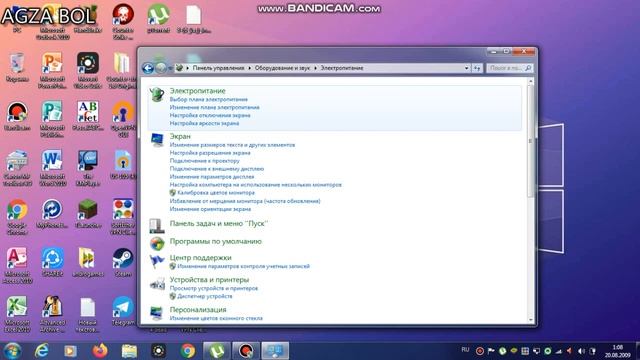Open the RU language indicator
Image resolution: width=640 pixels, height=360 pixels.
[x=465, y=350]
